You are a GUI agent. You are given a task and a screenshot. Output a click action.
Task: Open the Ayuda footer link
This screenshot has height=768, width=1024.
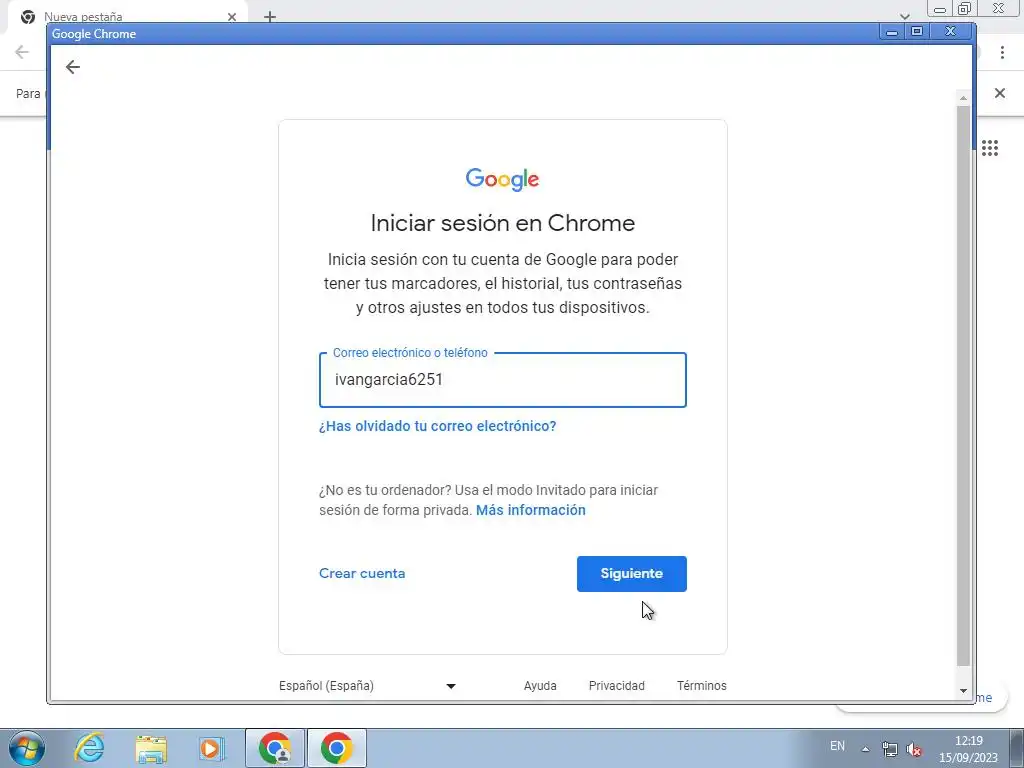coord(540,686)
